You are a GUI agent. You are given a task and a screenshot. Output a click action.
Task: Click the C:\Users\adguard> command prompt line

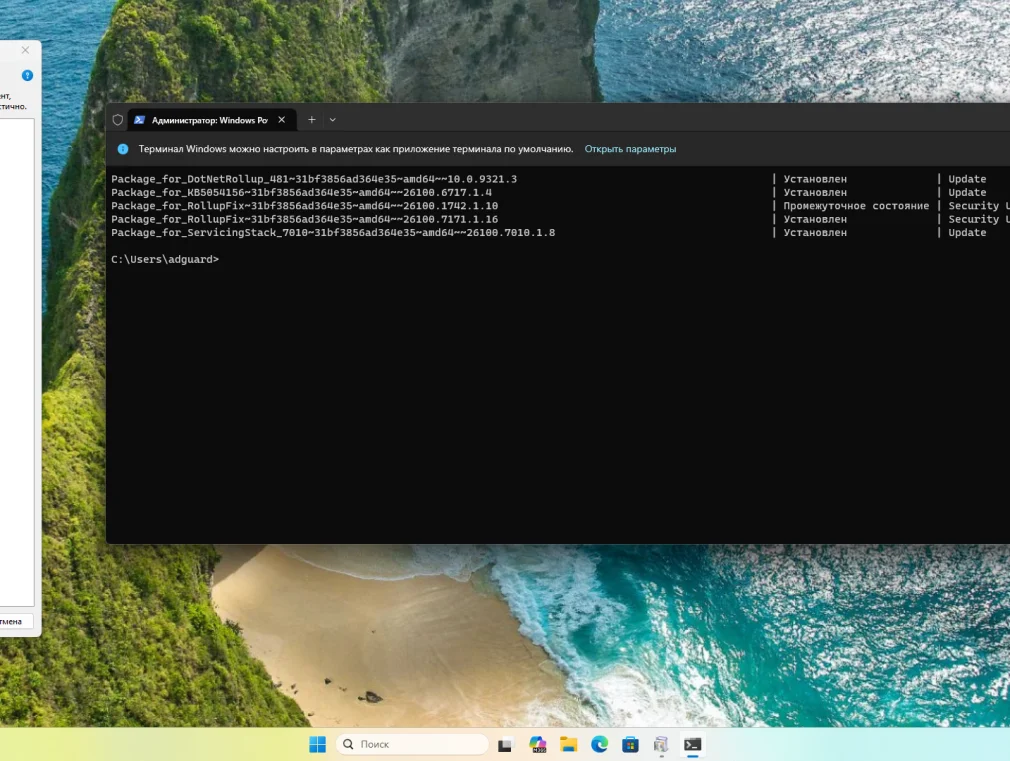(x=165, y=259)
